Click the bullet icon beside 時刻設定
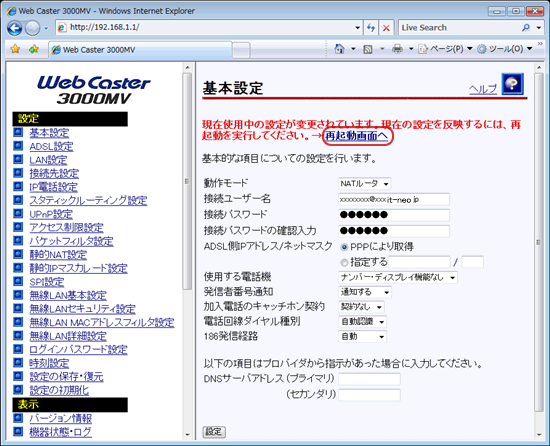Image resolution: width=550 pixels, height=446 pixels. (x=18, y=362)
